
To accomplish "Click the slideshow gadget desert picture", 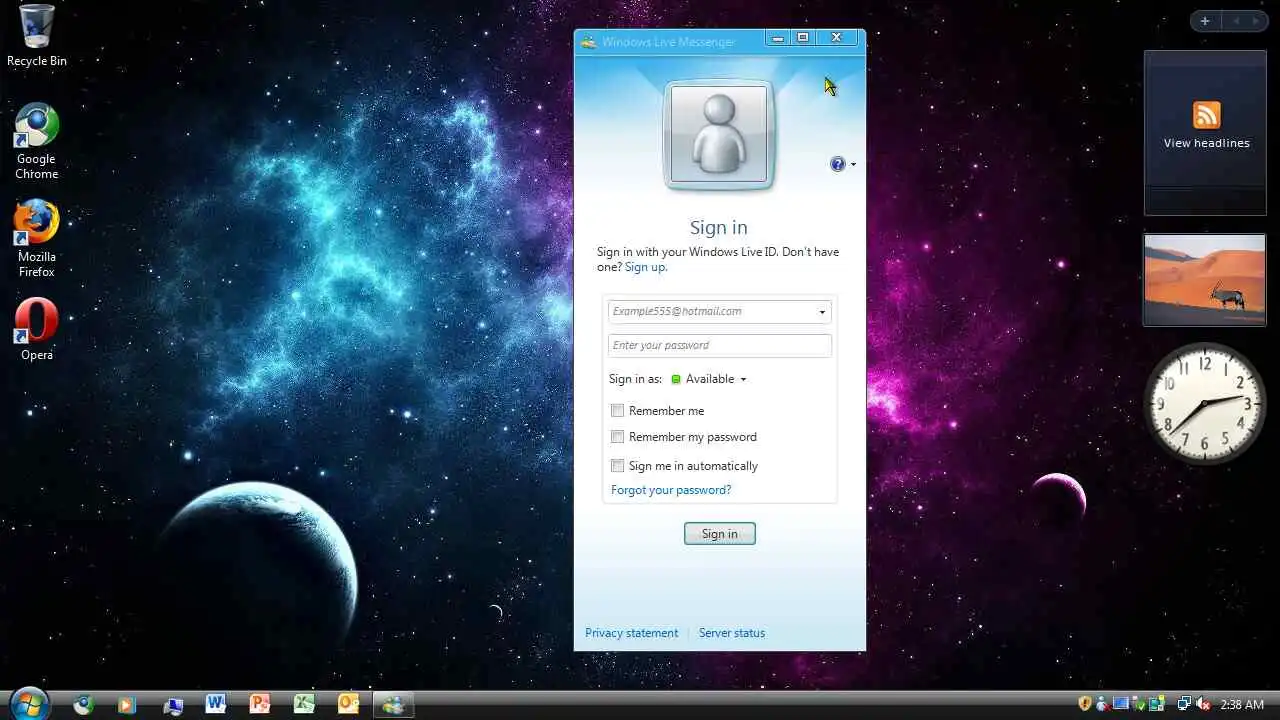I will [1205, 280].
